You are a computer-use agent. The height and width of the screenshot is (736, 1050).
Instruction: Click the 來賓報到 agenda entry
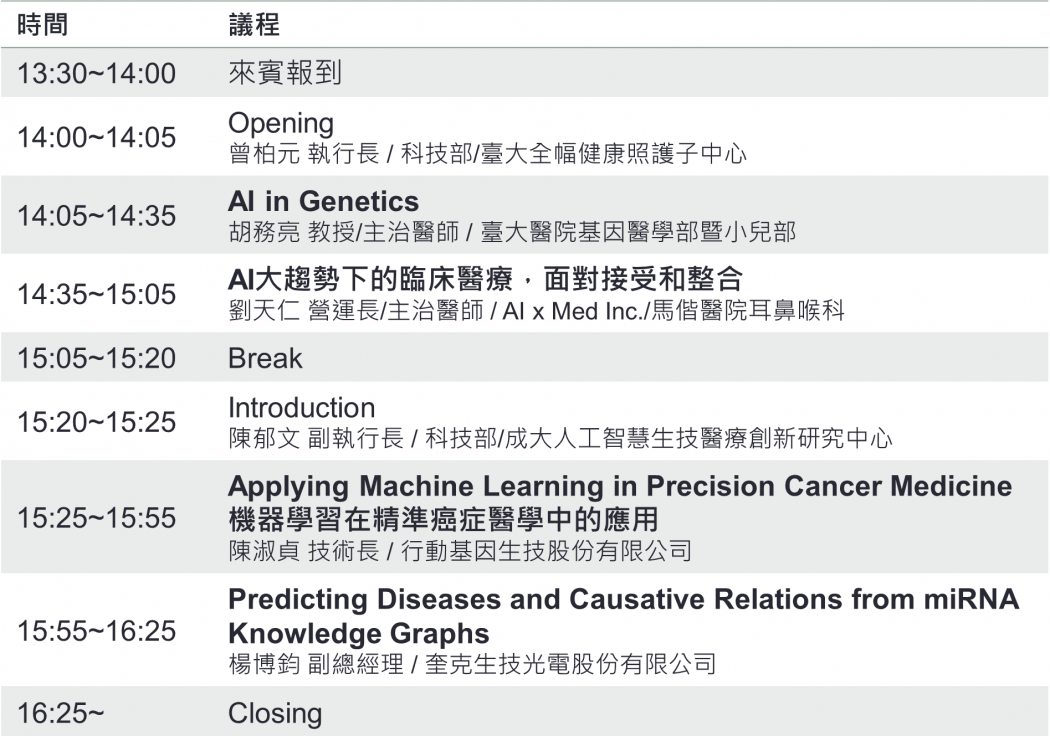pos(285,72)
